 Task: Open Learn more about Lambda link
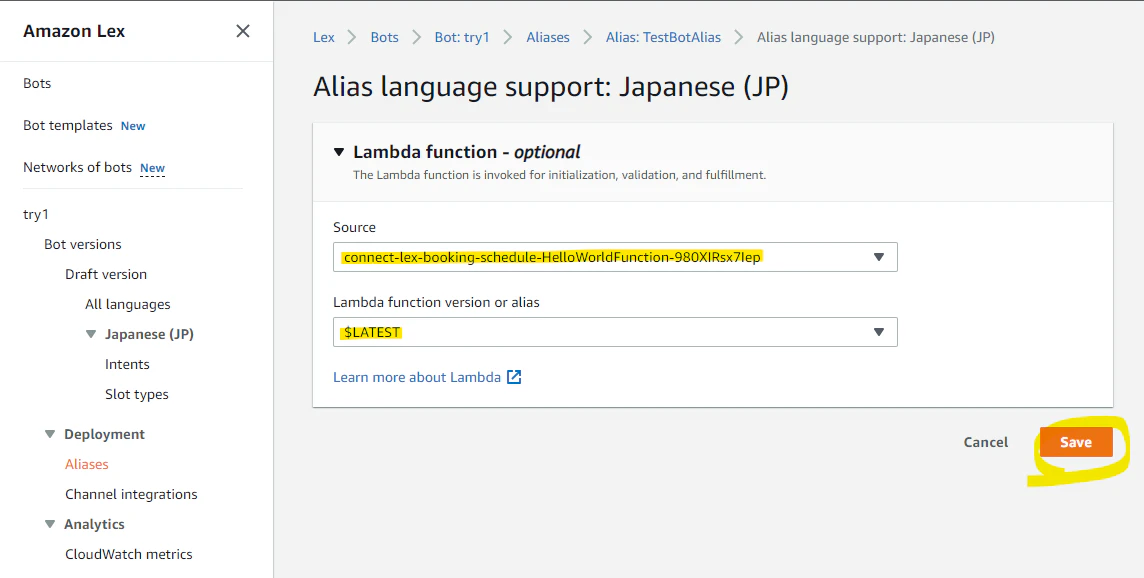417,377
